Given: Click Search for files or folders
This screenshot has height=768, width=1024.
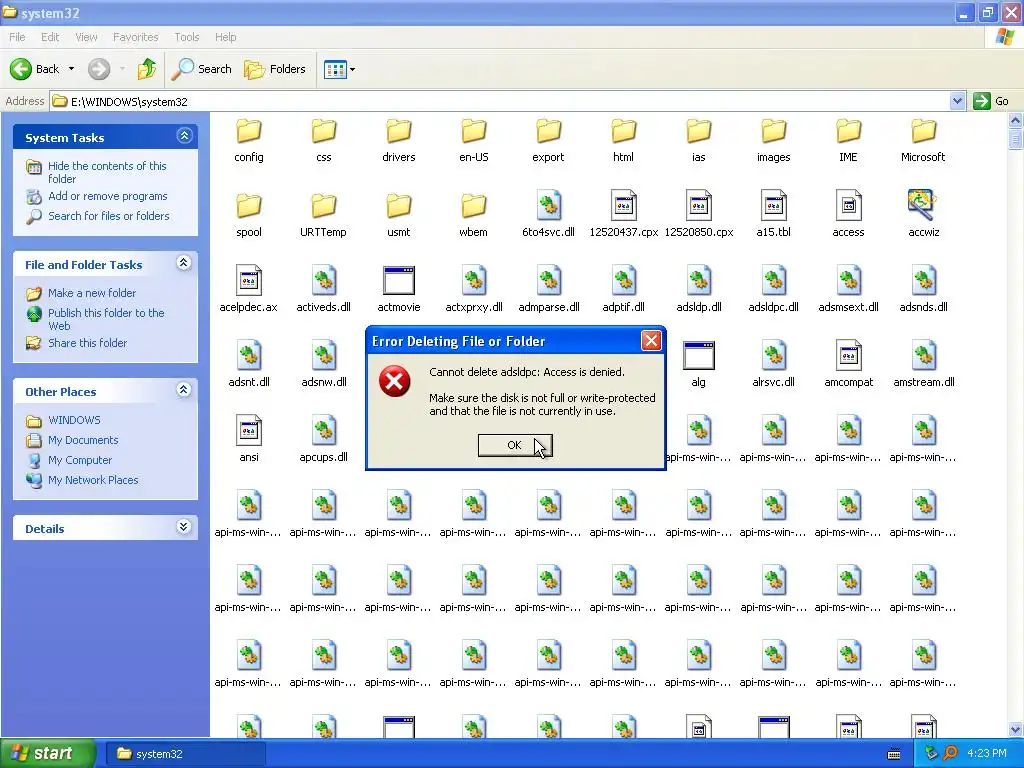Looking at the screenshot, I should click(x=108, y=216).
